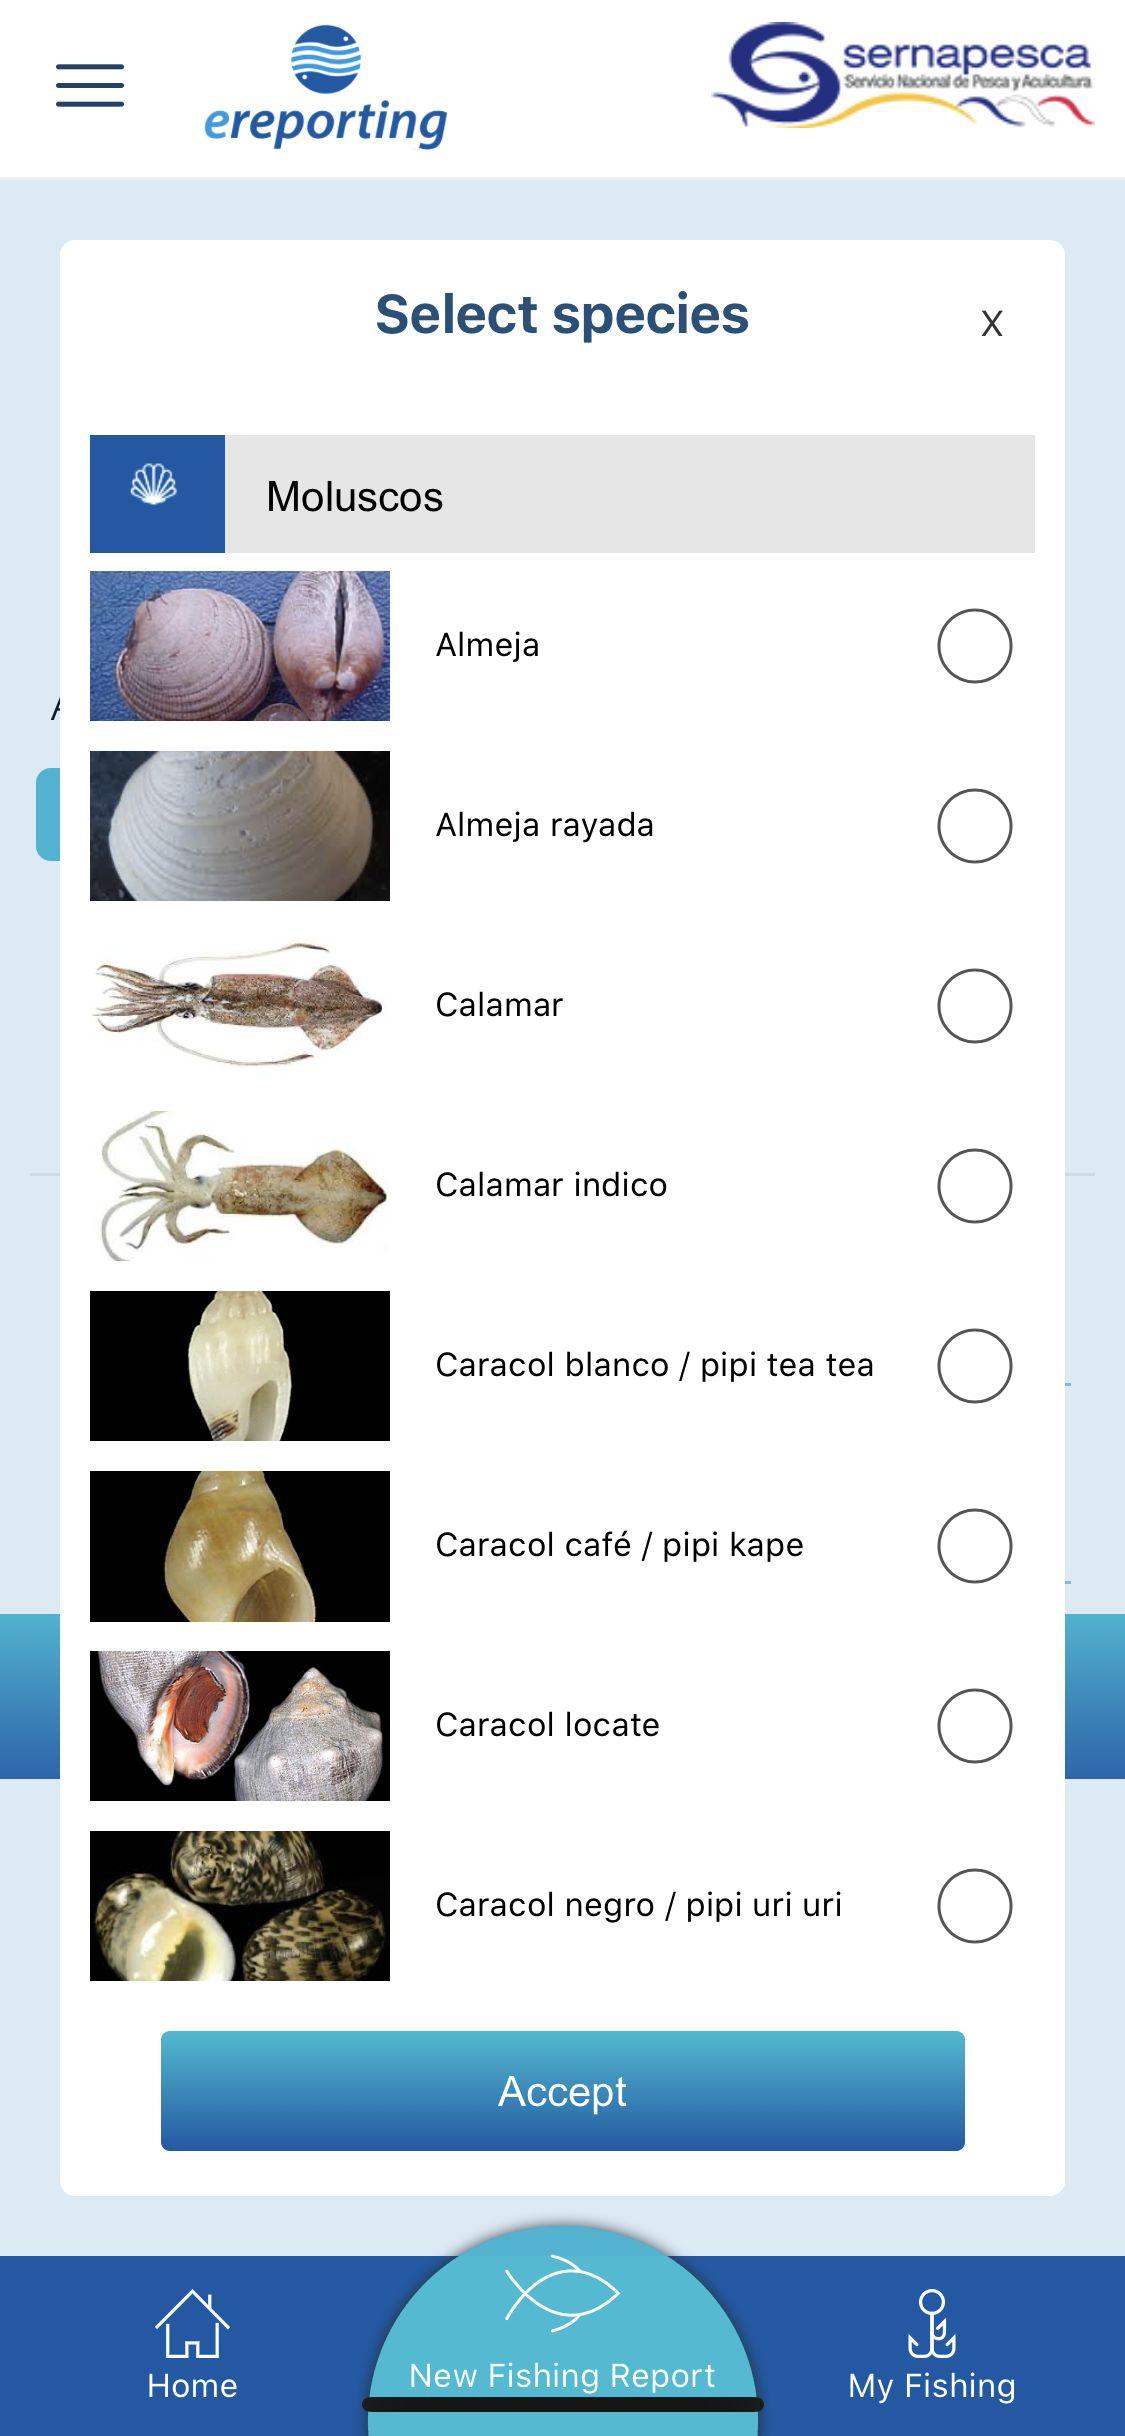1125x2436 pixels.
Task: Choose the Calamar indico option
Action: (975, 1186)
